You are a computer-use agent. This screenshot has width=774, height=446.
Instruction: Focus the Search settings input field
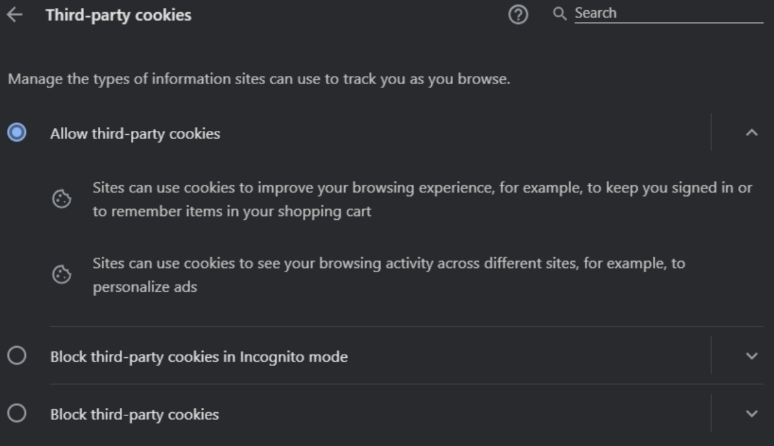[669, 13]
